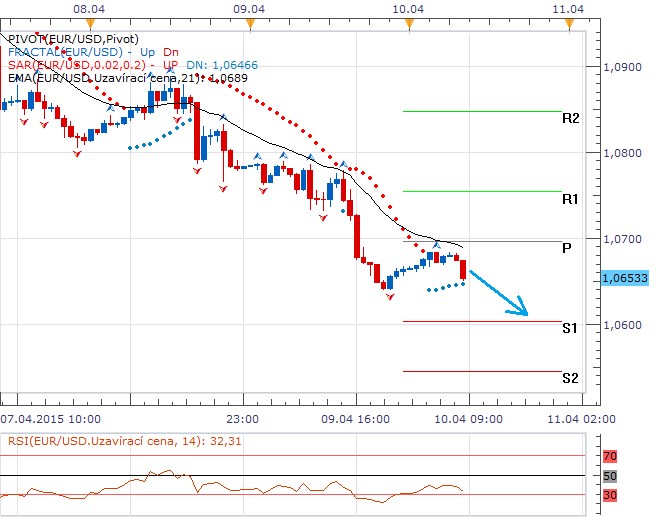Click the 07.04.2015 10:00 time label
This screenshot has height=517, width=658.
(50, 419)
